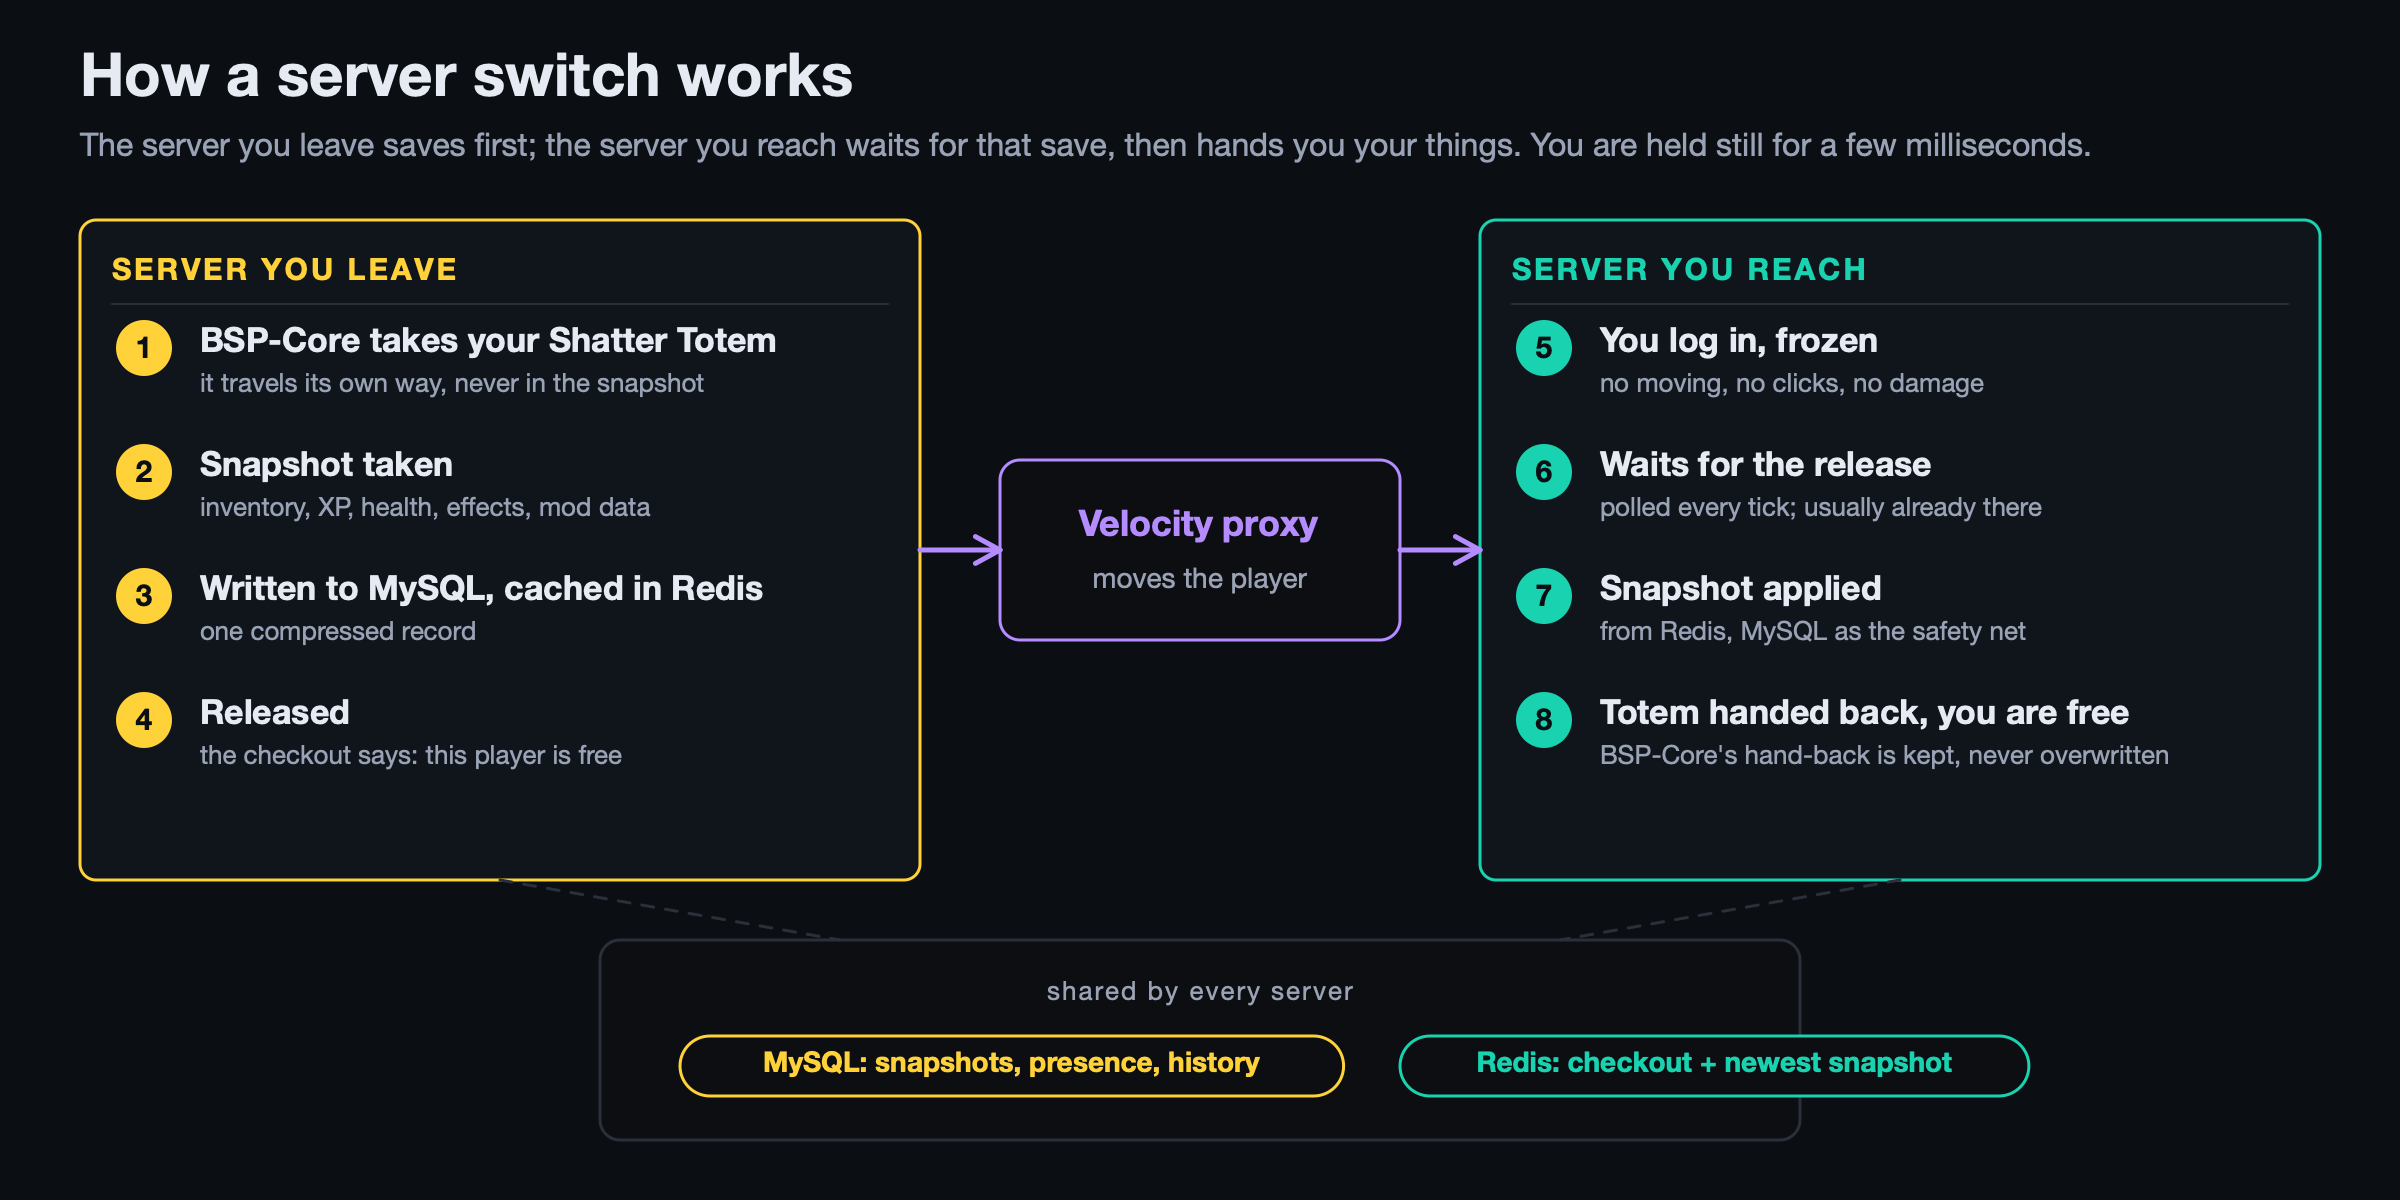
Task: Click the 'How a server switch works' title
Action: tap(466, 75)
